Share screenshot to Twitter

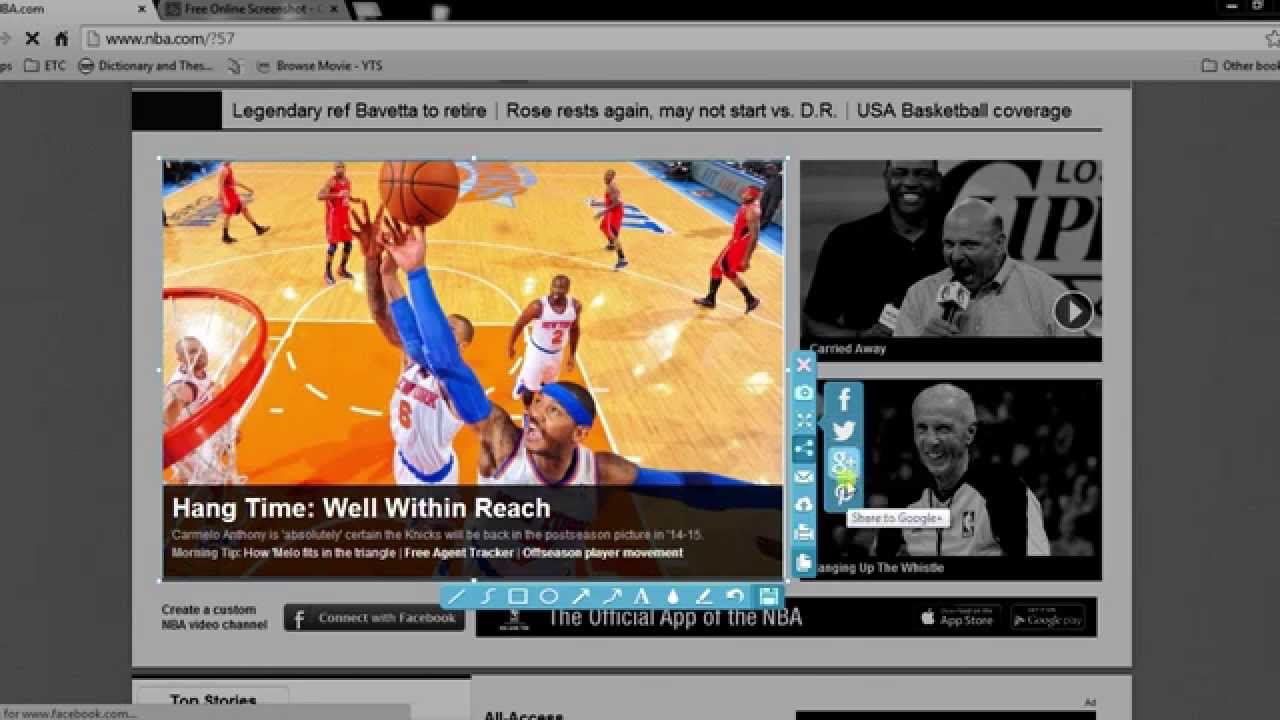844,431
